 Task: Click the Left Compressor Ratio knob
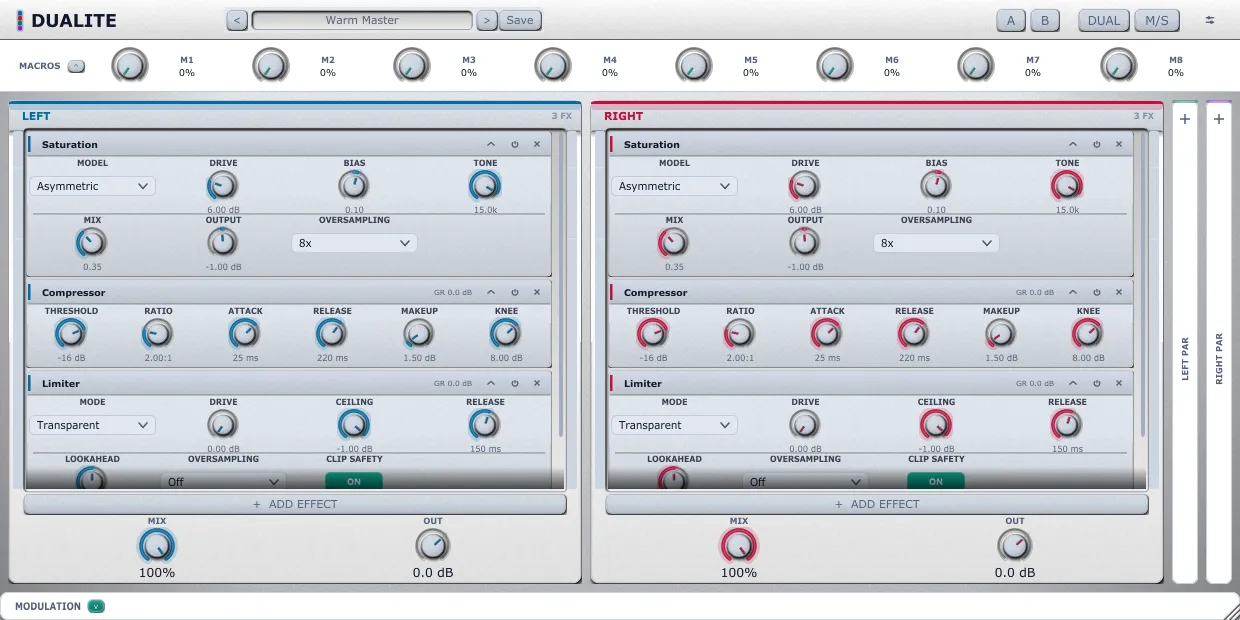pos(158,333)
